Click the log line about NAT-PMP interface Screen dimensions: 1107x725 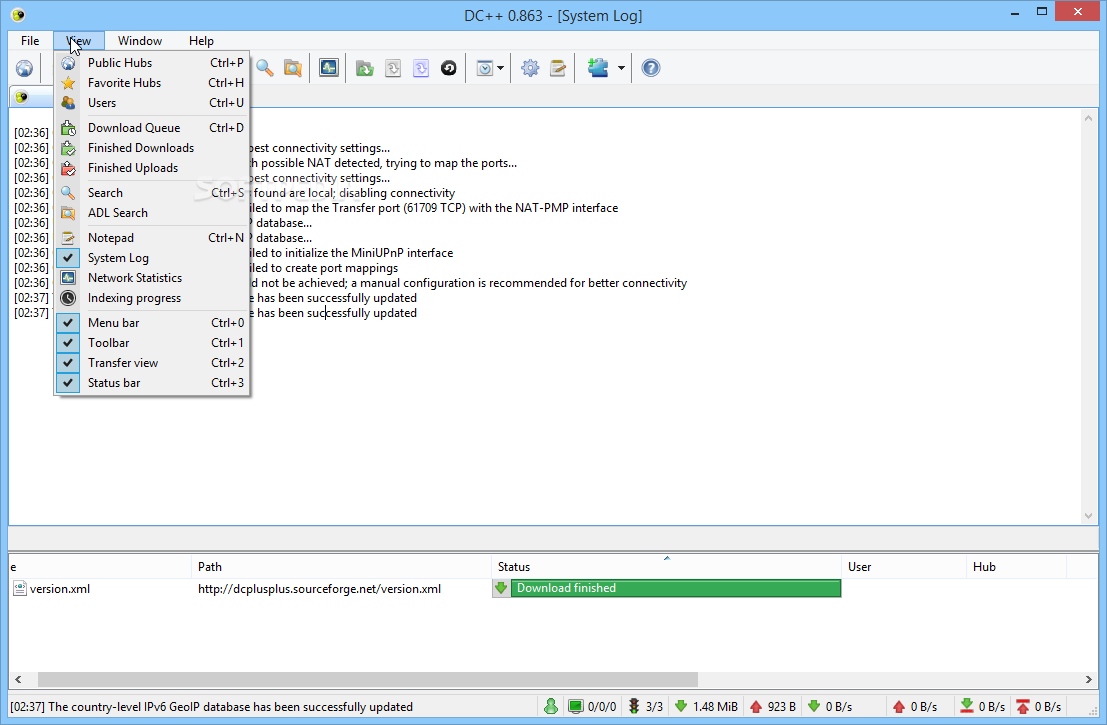click(434, 208)
